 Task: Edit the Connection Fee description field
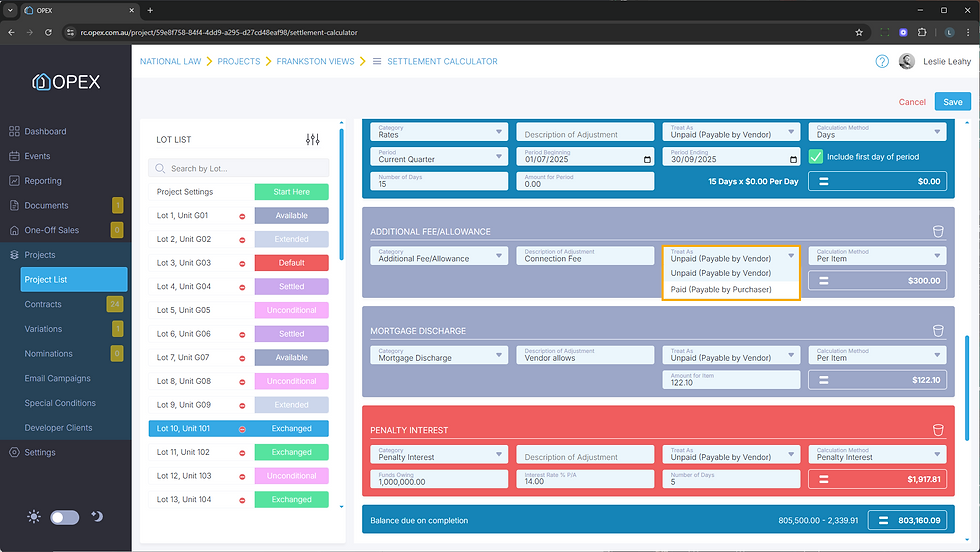pos(585,256)
